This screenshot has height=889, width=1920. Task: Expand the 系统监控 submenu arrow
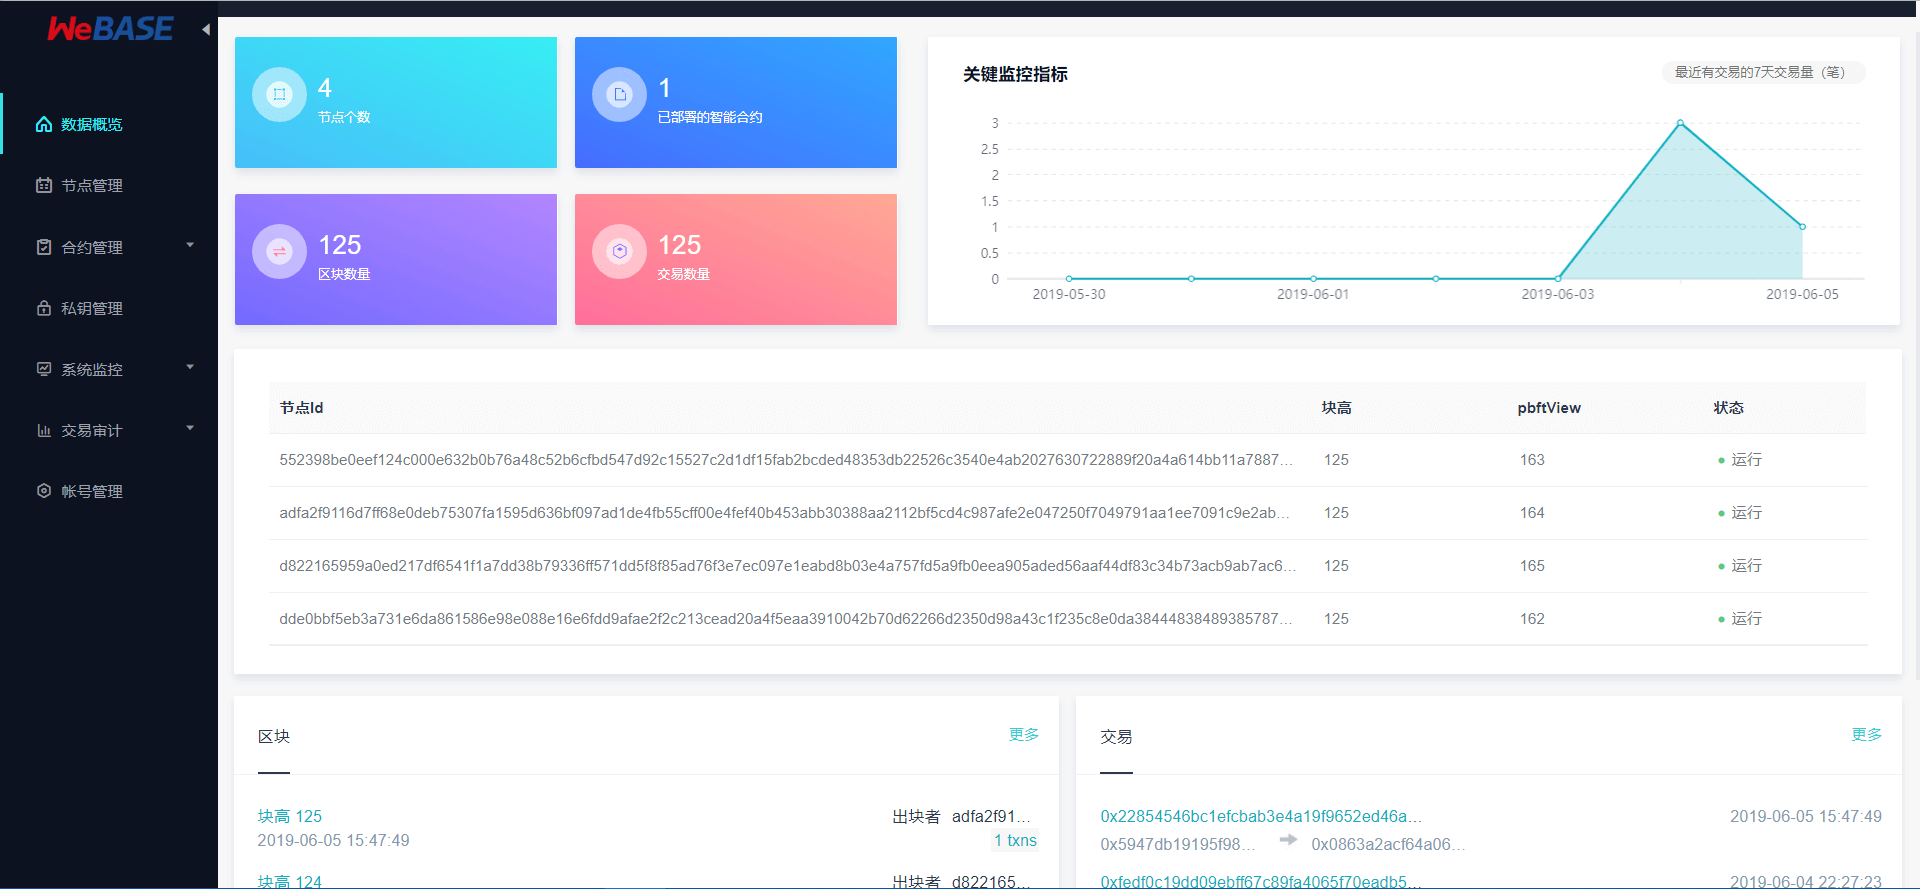[190, 367]
